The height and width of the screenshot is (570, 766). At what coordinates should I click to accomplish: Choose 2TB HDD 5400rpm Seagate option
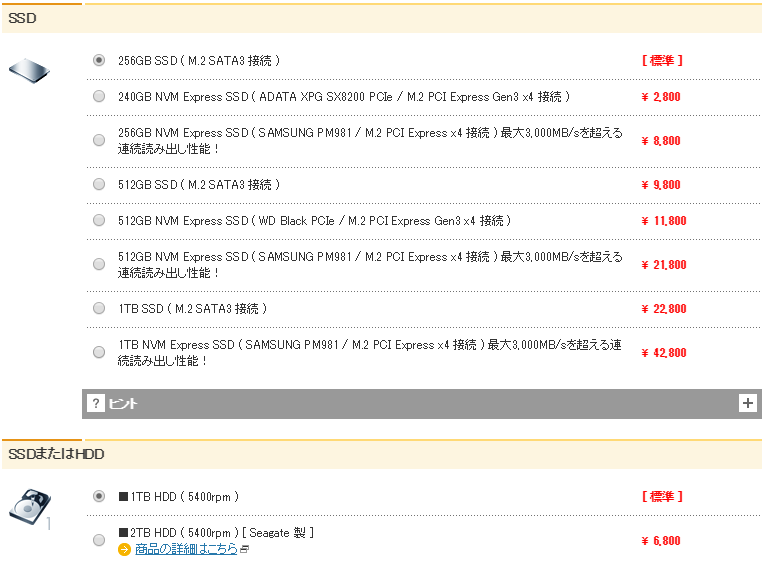click(x=99, y=541)
